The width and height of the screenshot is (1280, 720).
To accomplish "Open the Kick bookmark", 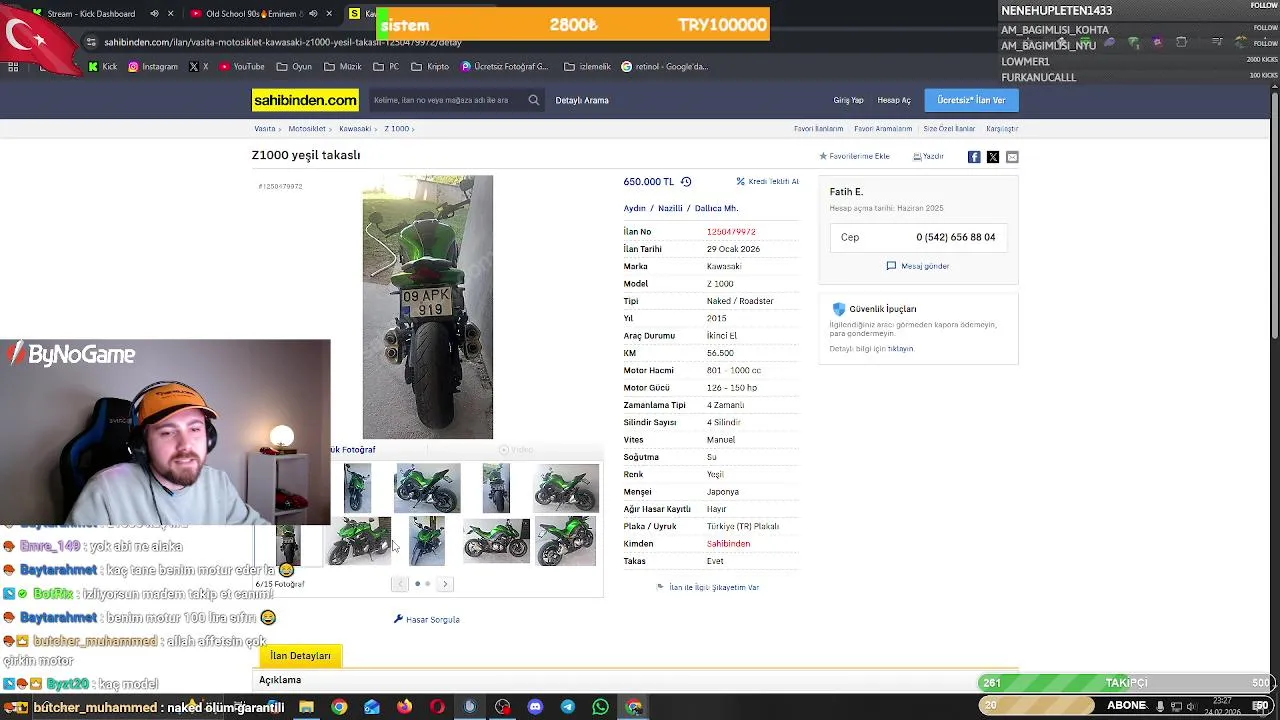I will pos(102,67).
